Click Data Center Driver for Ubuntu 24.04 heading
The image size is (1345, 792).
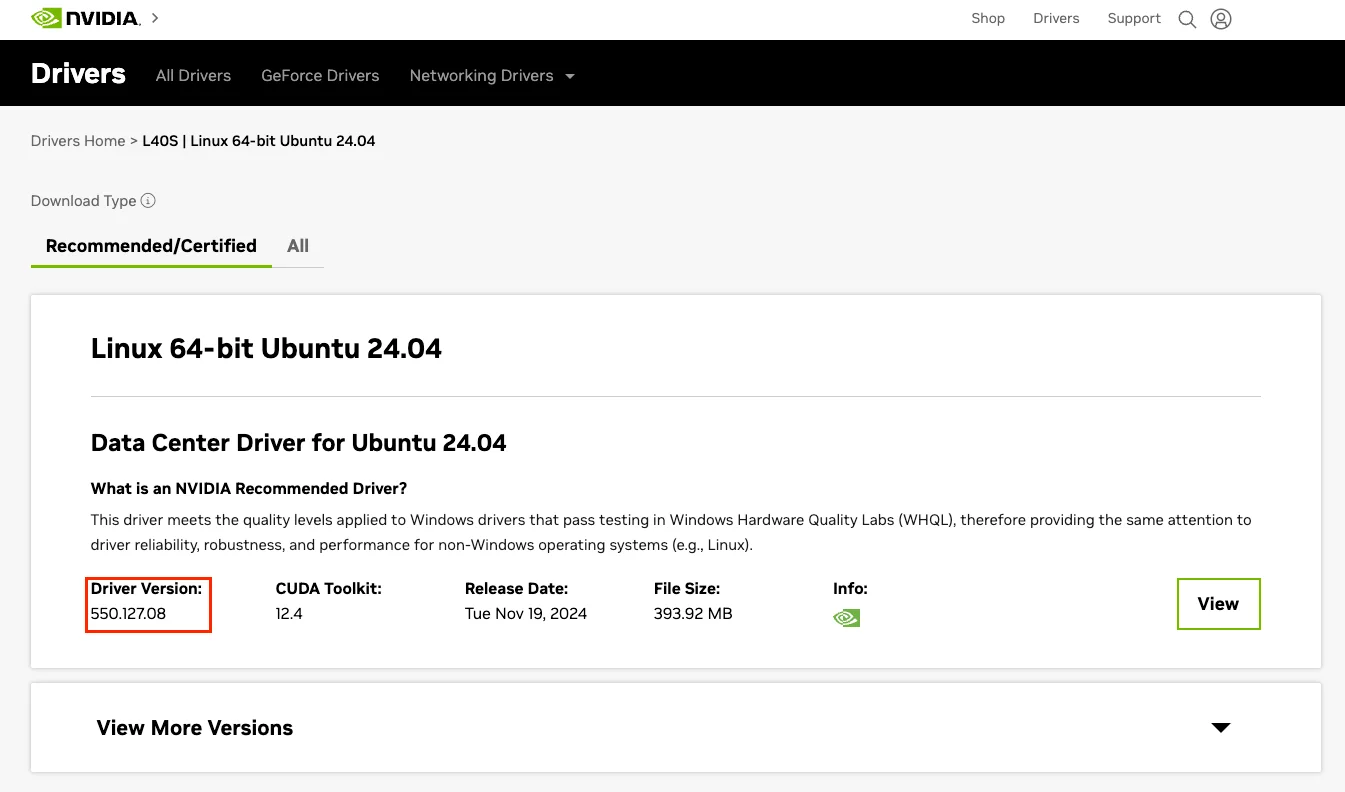coord(299,443)
